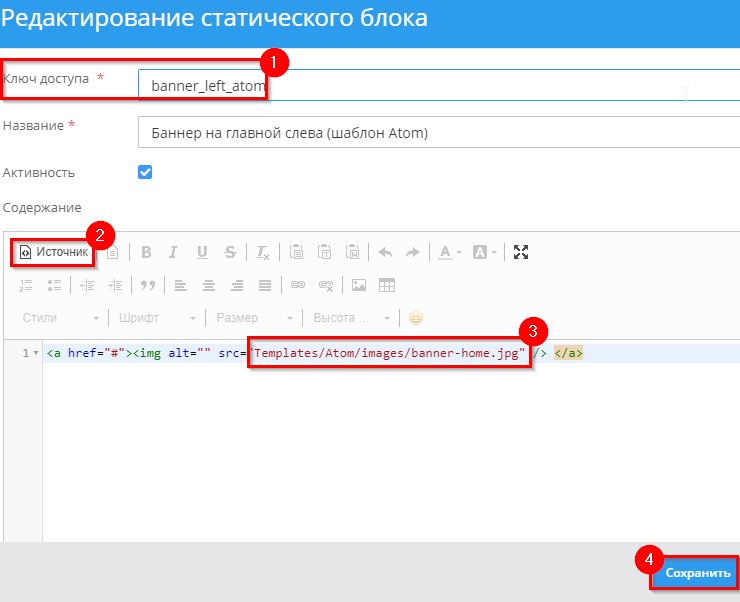Click the blockquote icon
740x602 pixels.
[x=148, y=285]
